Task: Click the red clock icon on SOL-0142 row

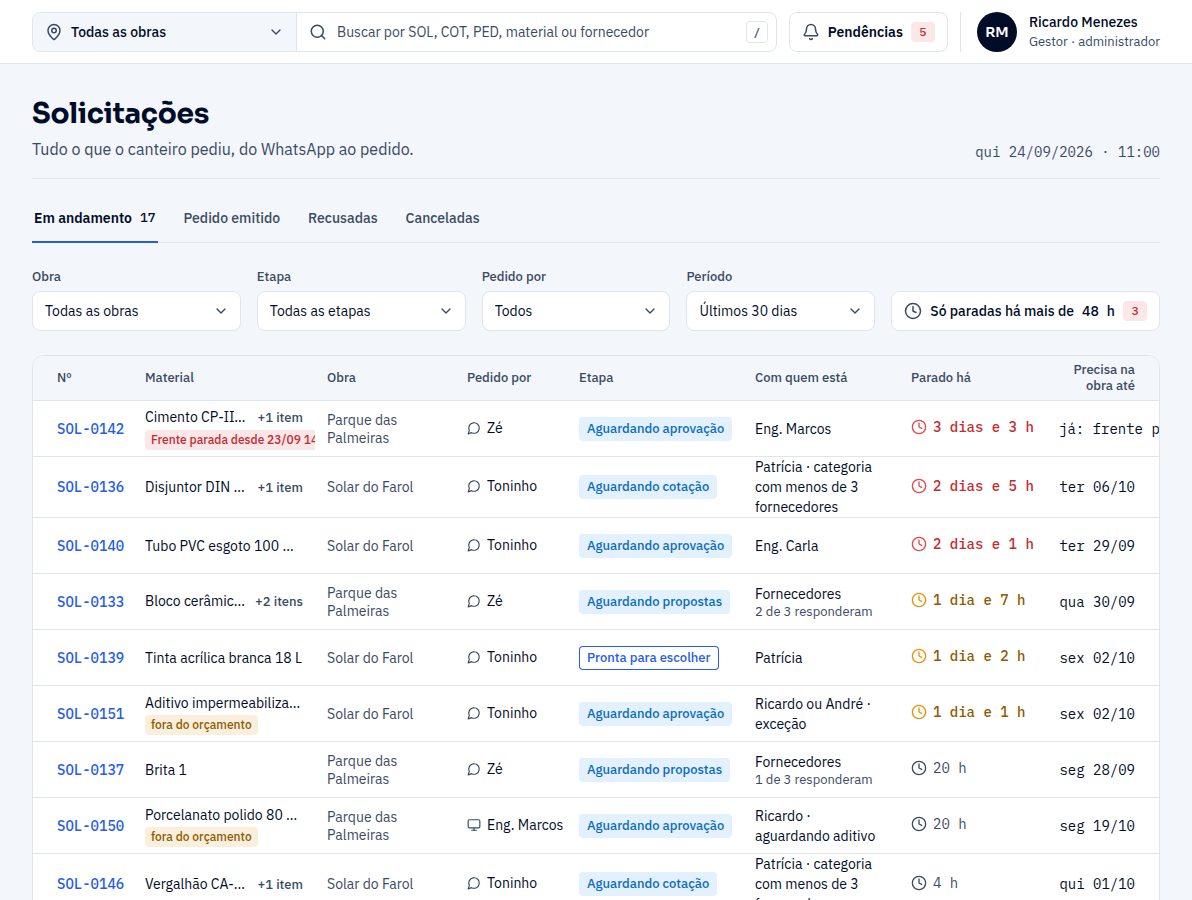Action: click(918, 427)
